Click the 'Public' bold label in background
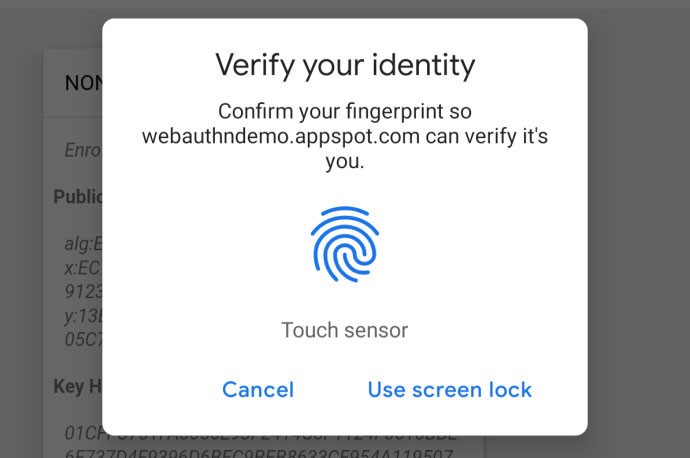The width and height of the screenshot is (690, 458). (78, 196)
